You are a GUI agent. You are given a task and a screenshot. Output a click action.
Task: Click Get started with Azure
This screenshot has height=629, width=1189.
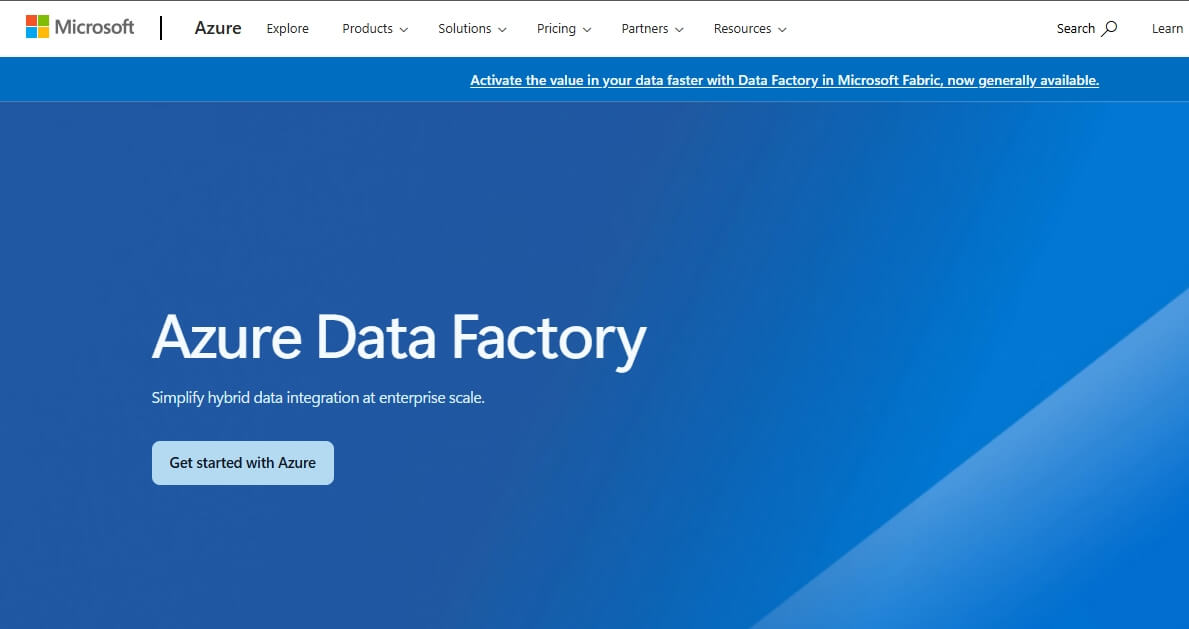coord(242,462)
